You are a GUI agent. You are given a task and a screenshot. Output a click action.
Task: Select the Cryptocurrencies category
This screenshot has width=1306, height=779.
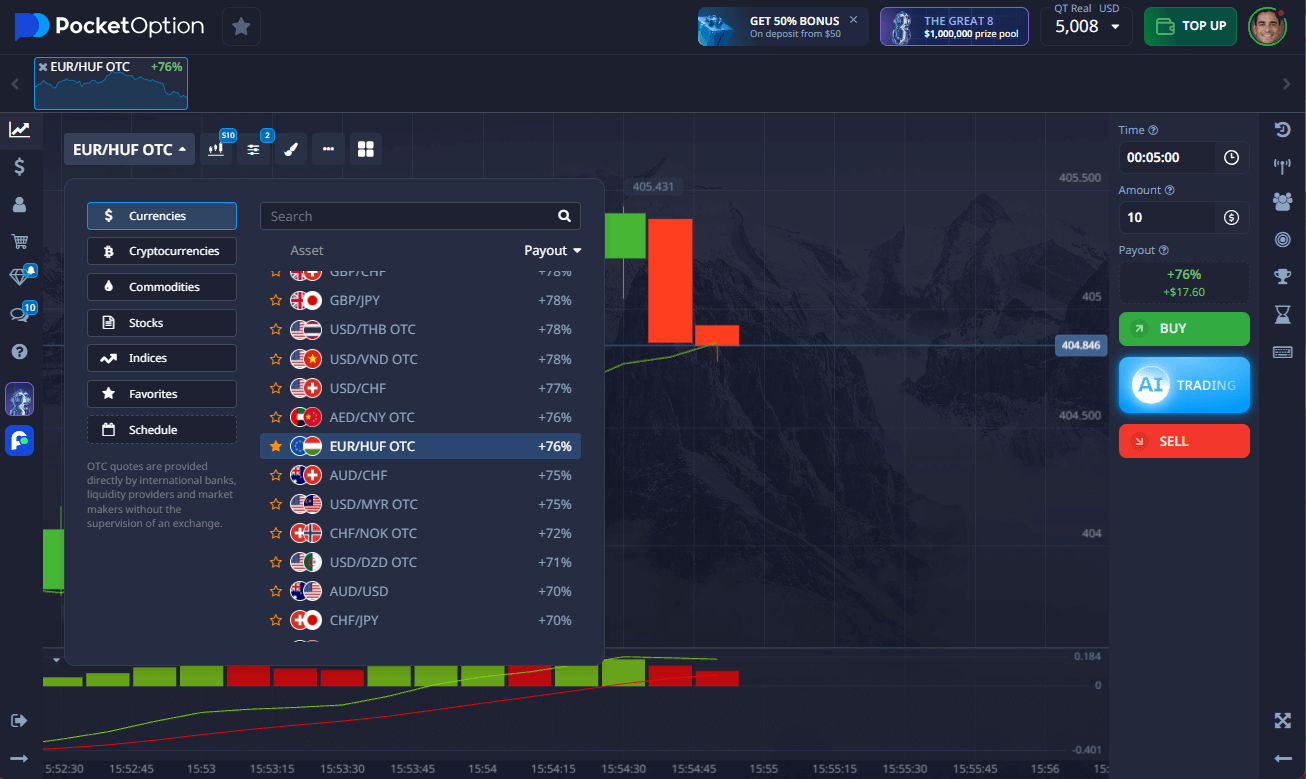(162, 251)
